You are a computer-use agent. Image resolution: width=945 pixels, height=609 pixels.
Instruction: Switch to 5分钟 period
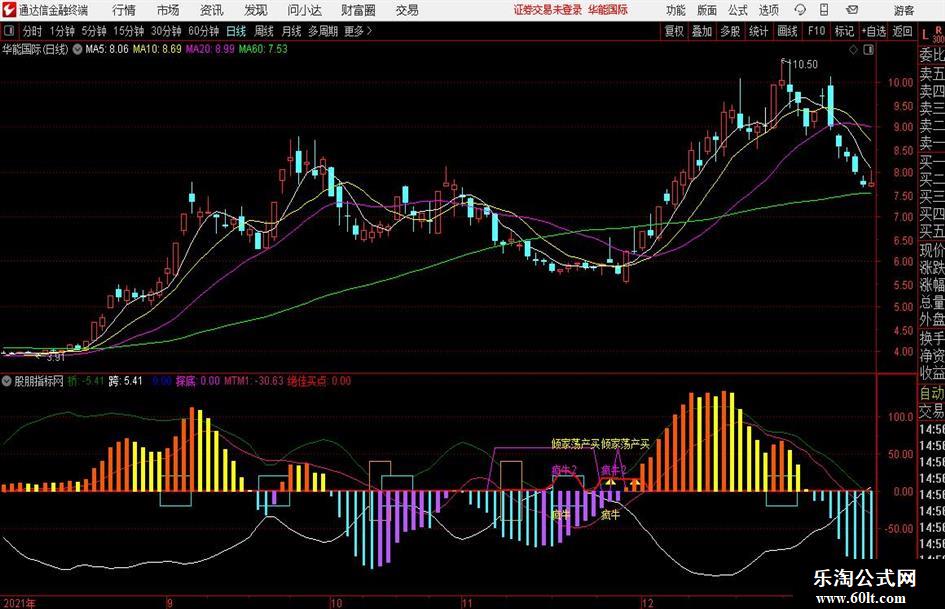coord(94,31)
